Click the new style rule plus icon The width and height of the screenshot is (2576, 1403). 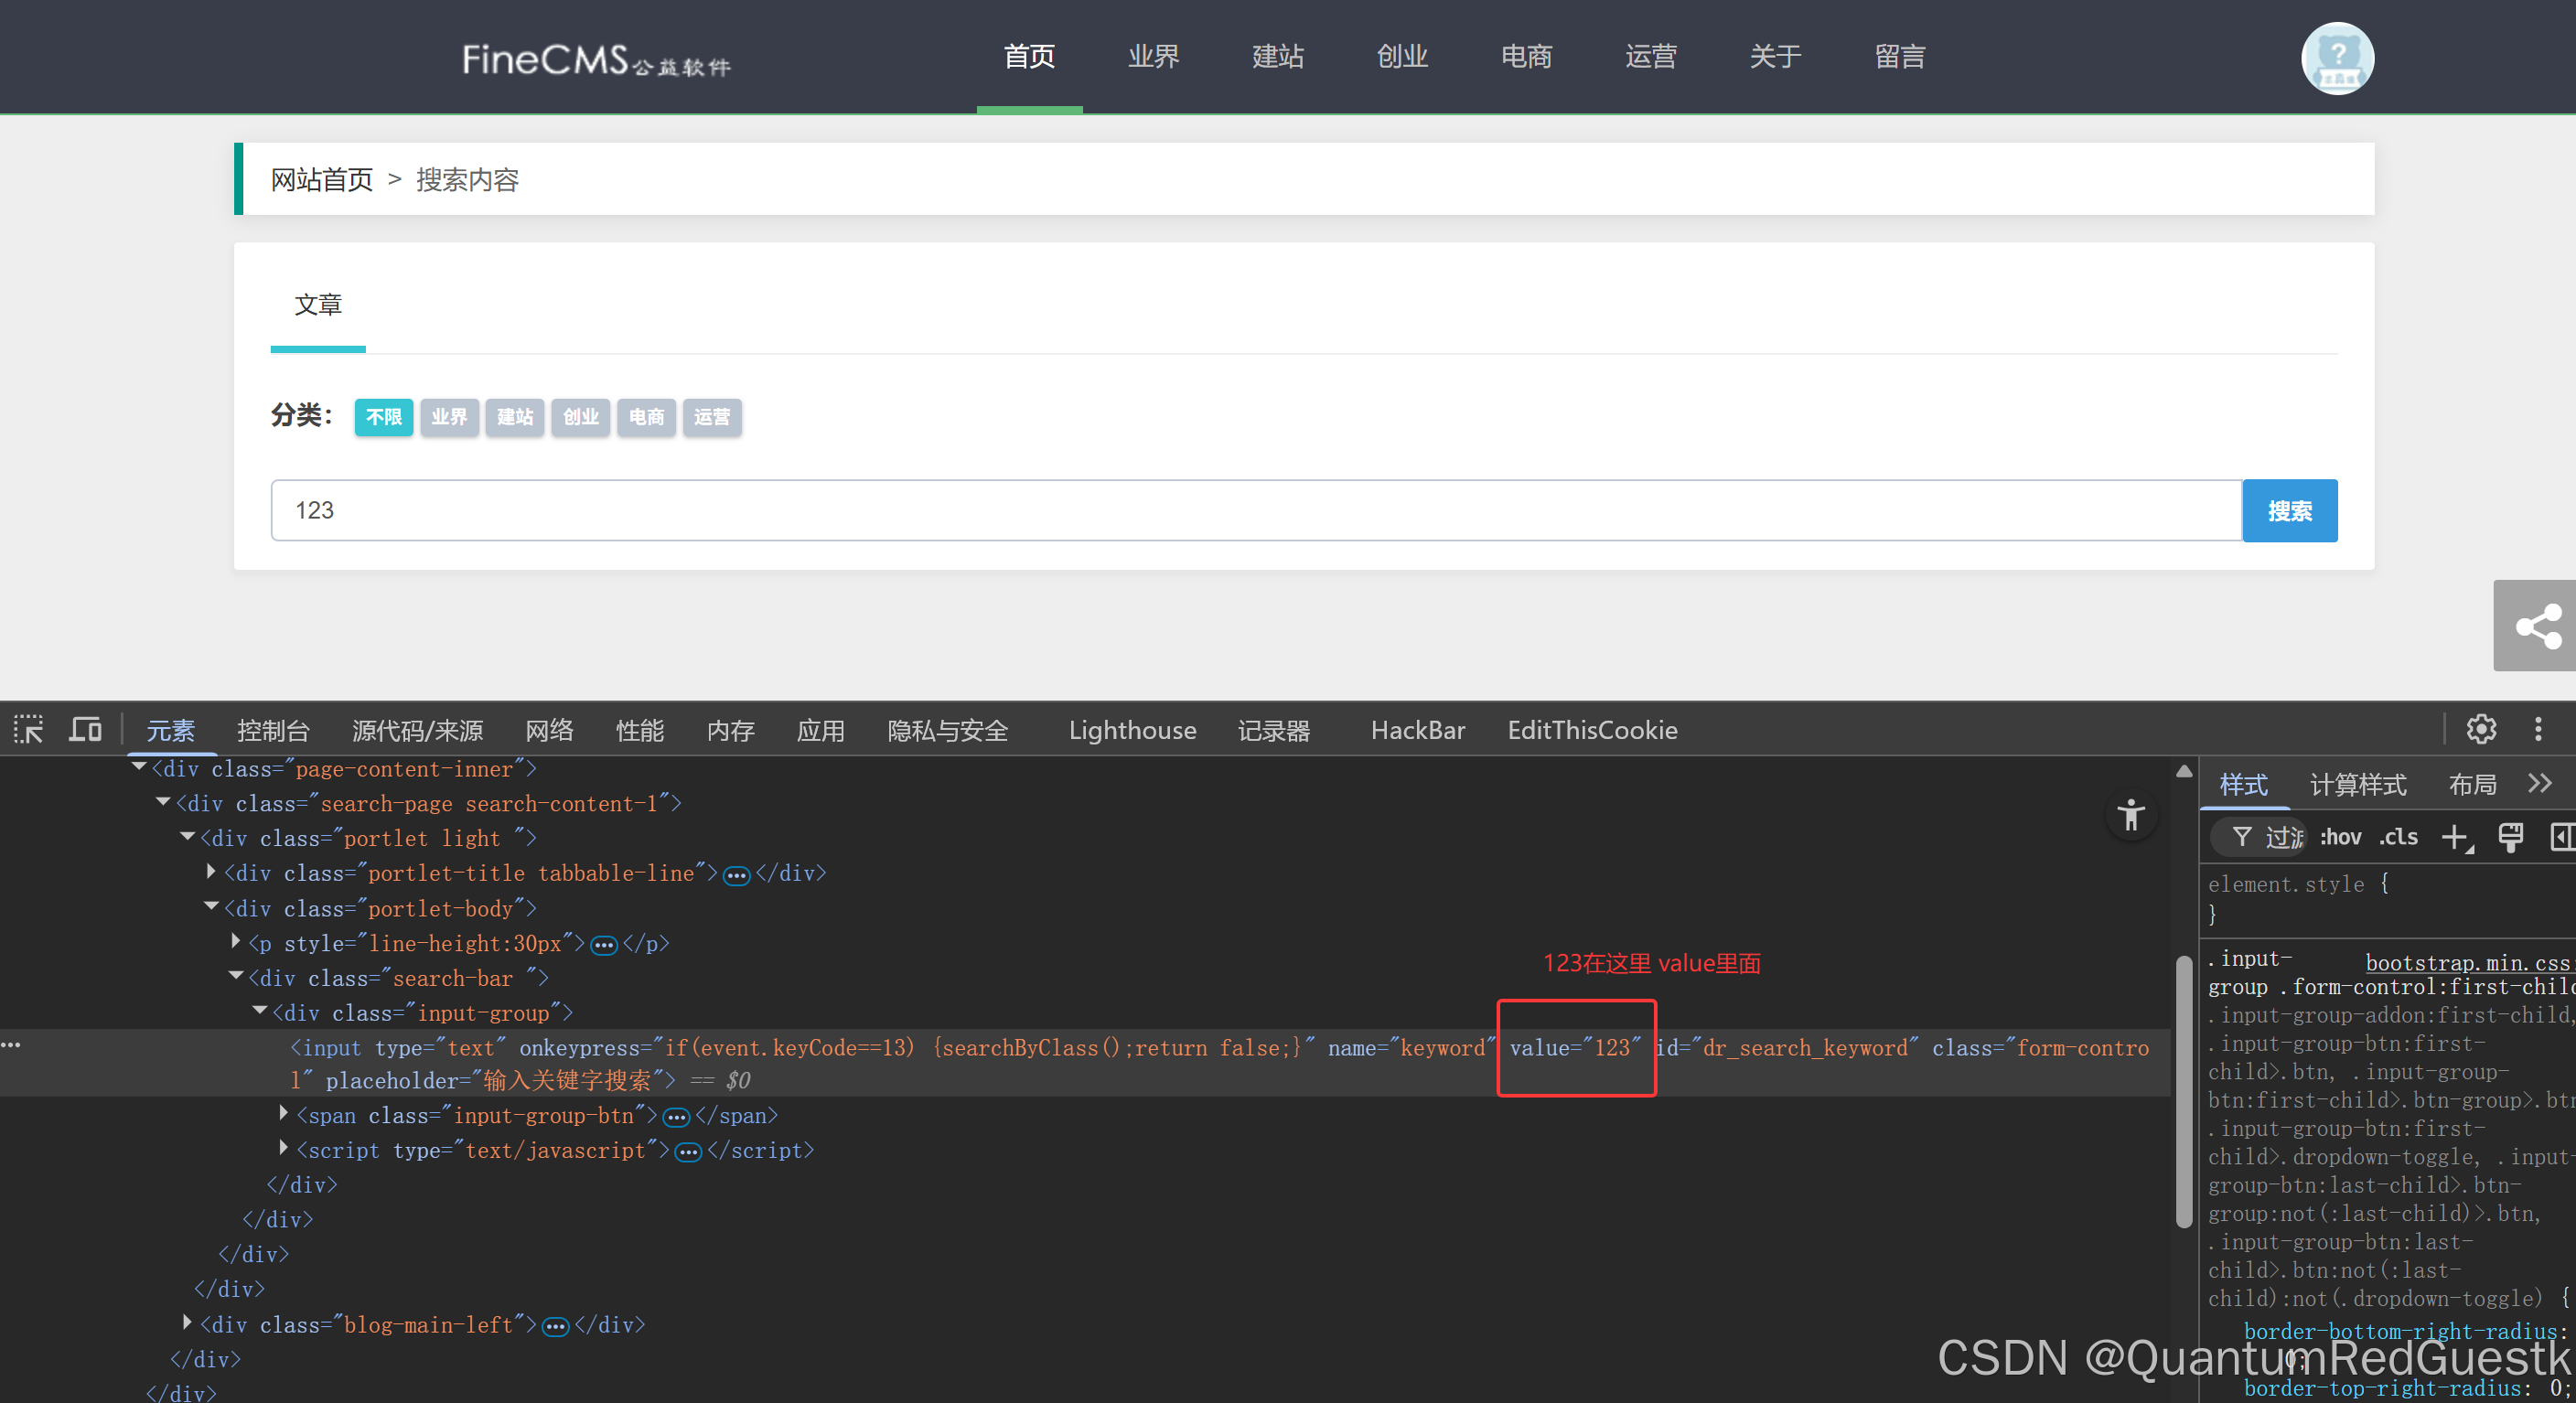pyautogui.click(x=2455, y=837)
